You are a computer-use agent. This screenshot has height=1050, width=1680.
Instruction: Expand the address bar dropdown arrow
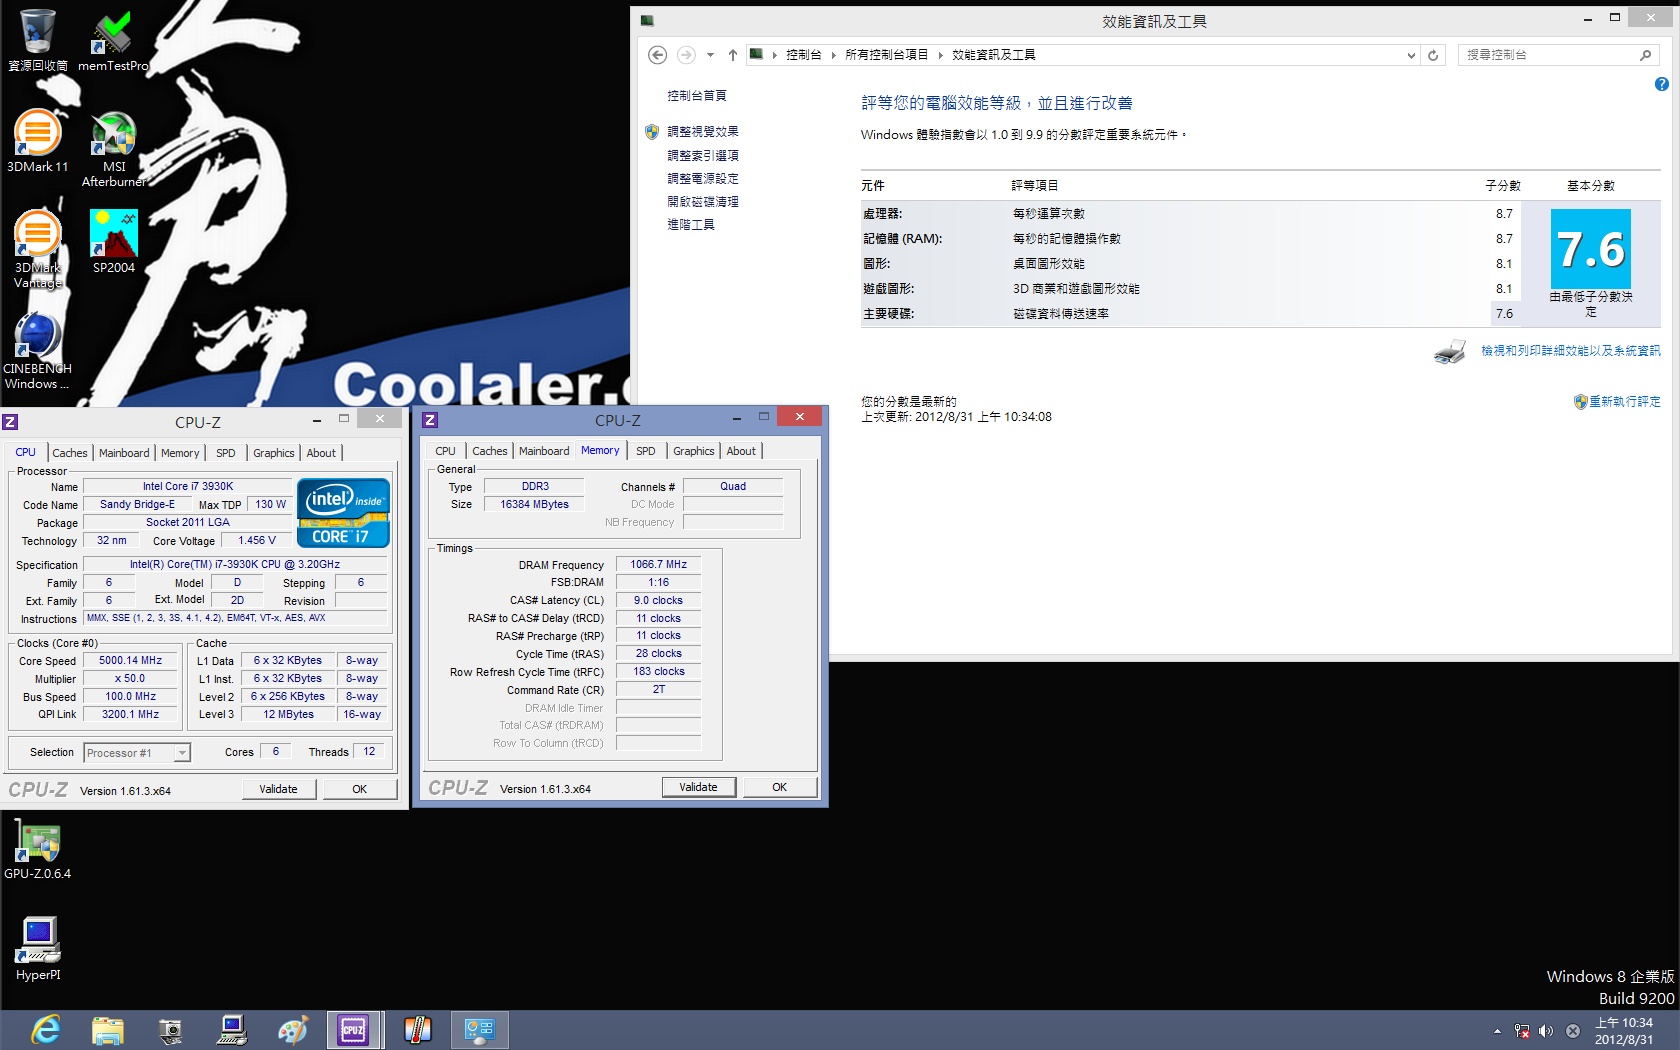pos(1411,55)
